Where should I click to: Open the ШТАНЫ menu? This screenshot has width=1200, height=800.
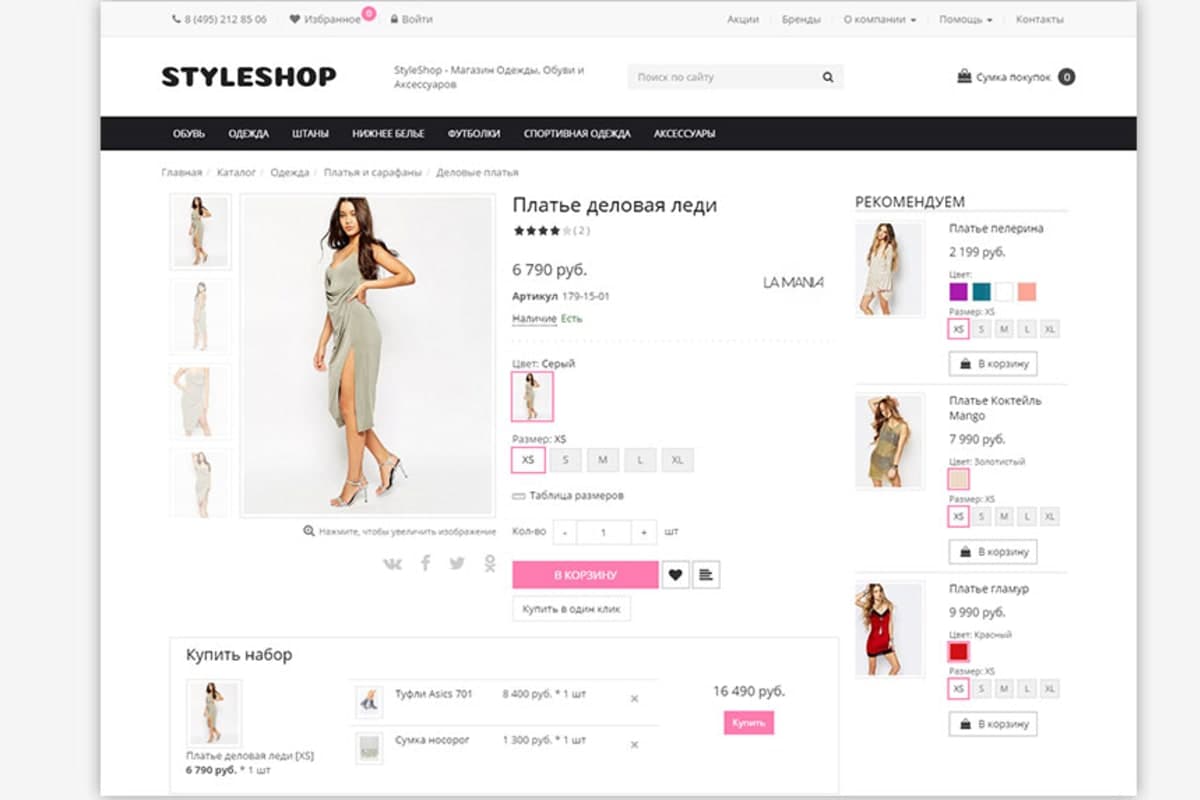(310, 134)
